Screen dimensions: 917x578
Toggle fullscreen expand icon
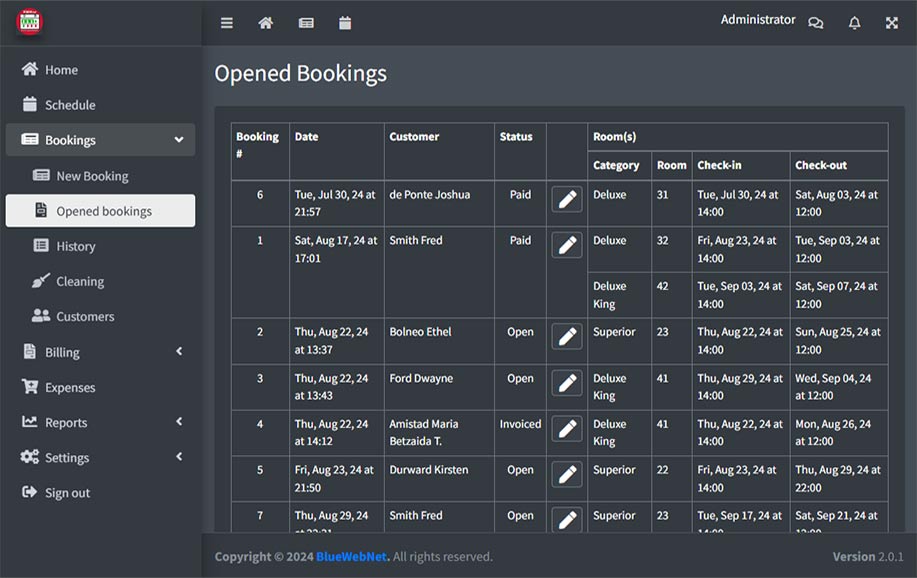pyautogui.click(x=892, y=23)
